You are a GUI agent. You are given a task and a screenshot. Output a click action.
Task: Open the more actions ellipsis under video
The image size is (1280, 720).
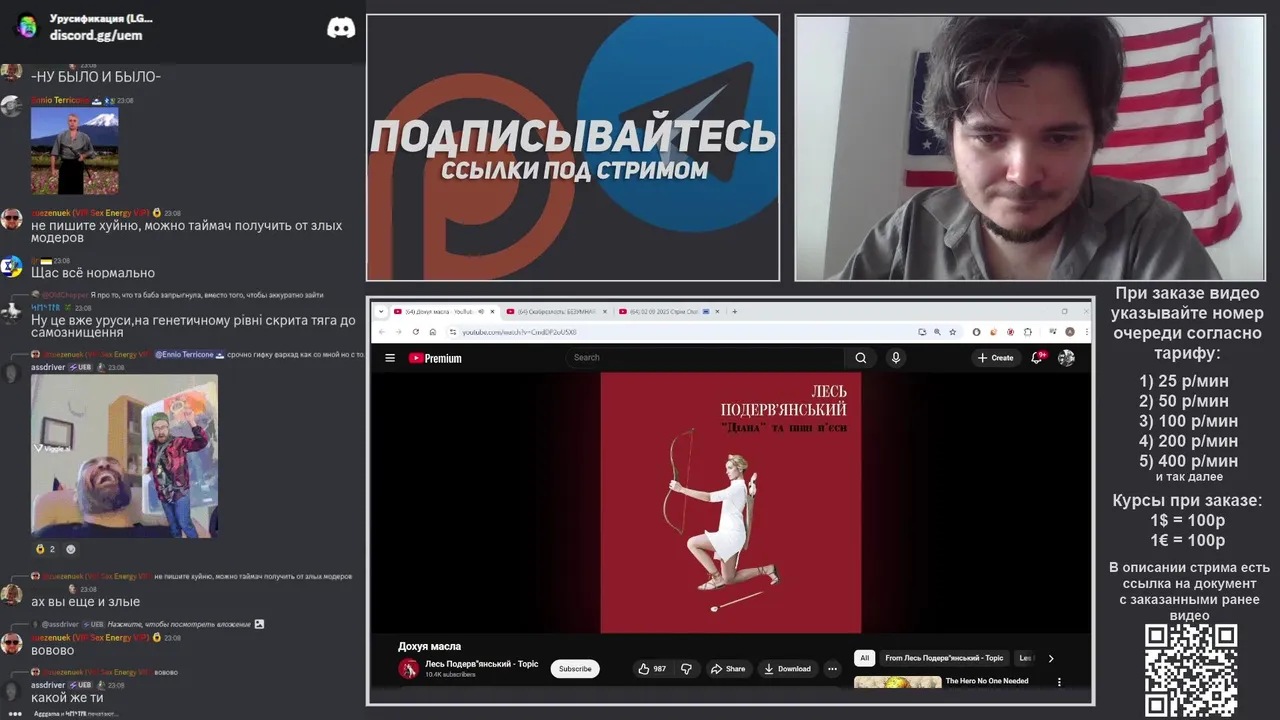(x=832, y=669)
